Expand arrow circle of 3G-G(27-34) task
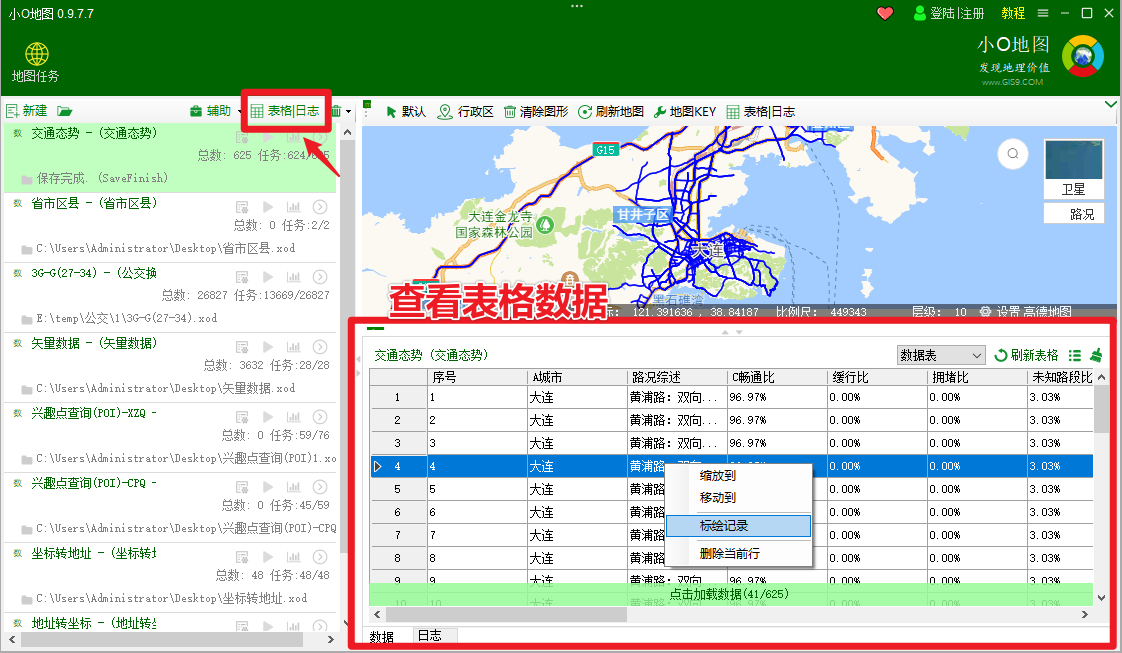 click(320, 277)
